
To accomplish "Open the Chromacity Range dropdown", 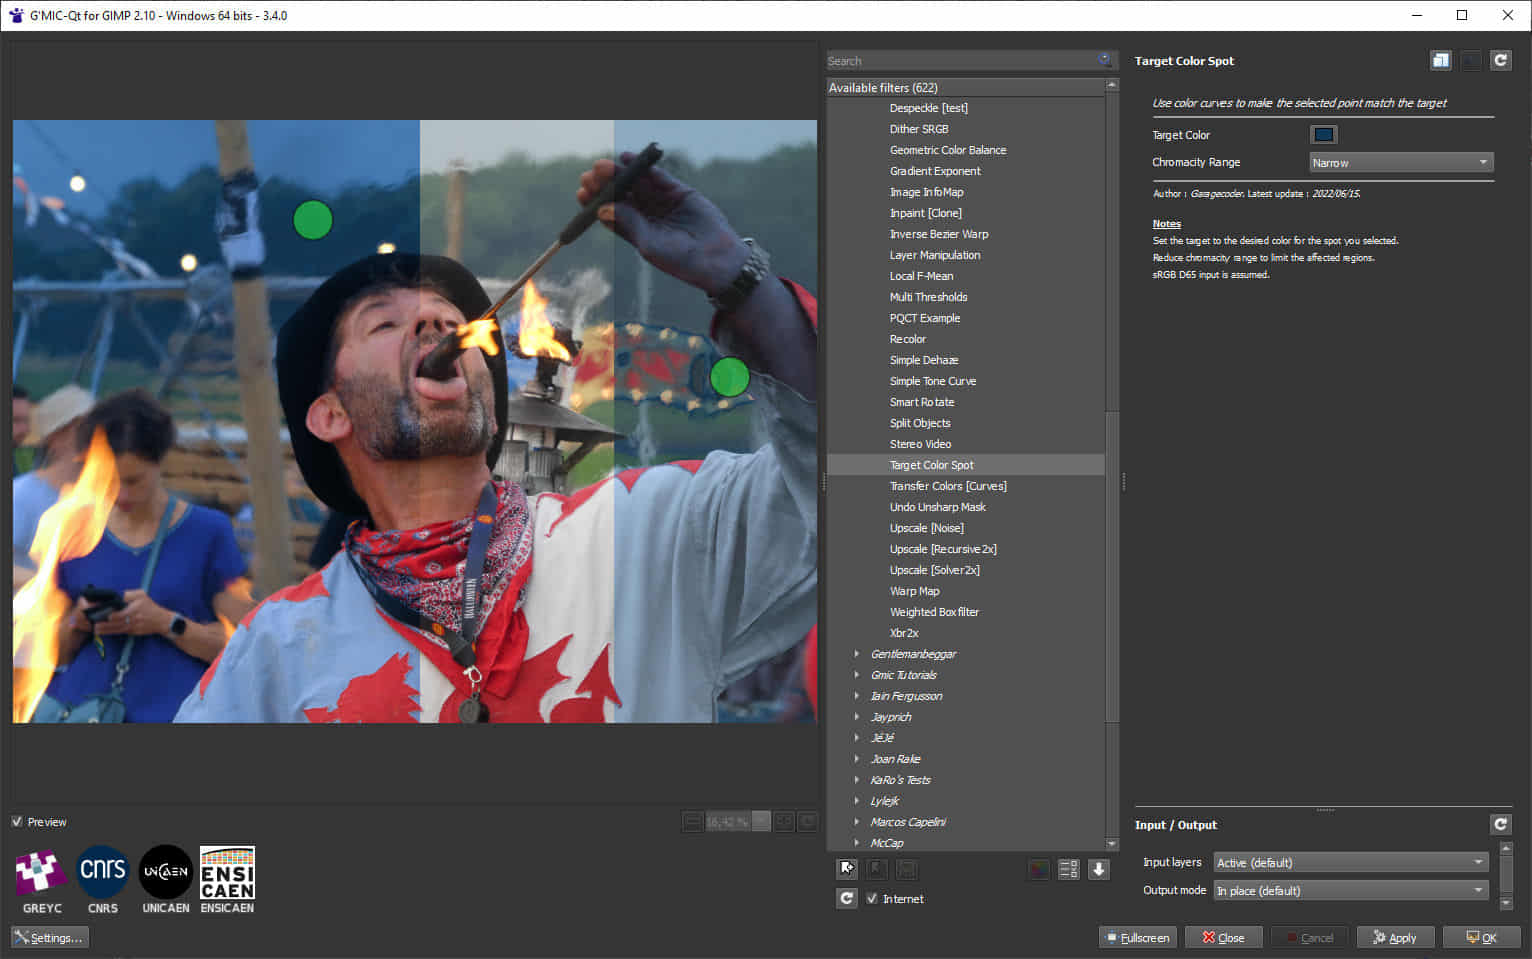I will point(1400,162).
